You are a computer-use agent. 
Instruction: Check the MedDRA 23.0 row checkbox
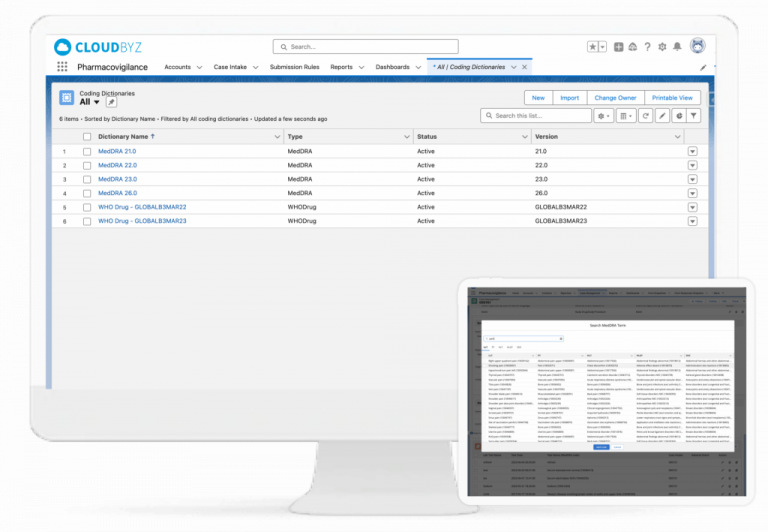(x=87, y=179)
